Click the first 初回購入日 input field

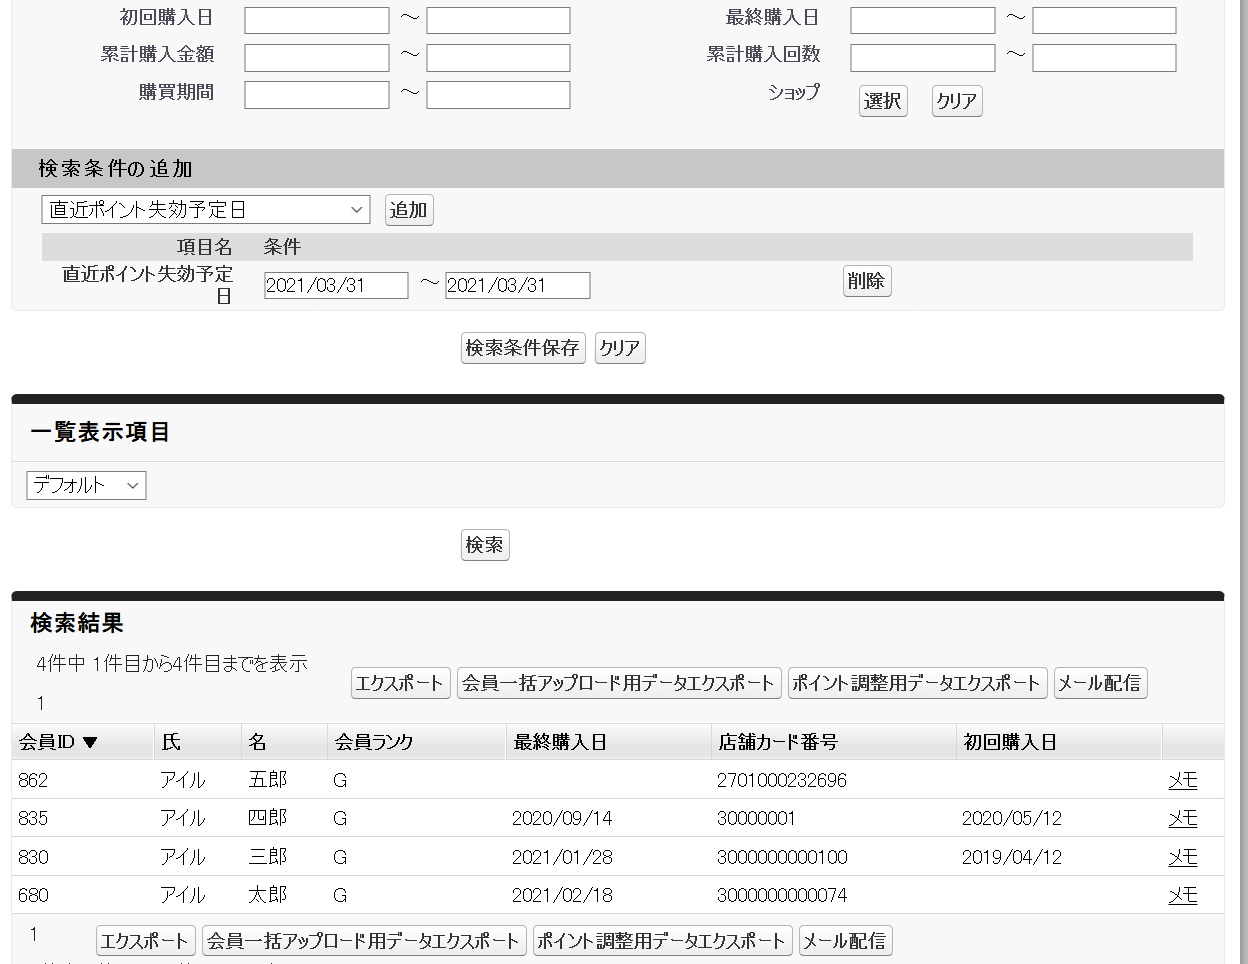click(x=315, y=19)
